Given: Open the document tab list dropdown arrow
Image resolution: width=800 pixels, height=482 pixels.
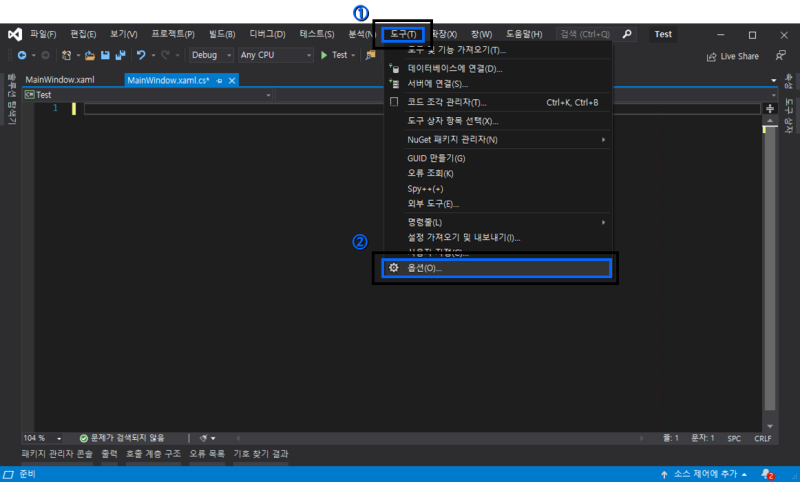Looking at the screenshot, I should pos(773,81).
